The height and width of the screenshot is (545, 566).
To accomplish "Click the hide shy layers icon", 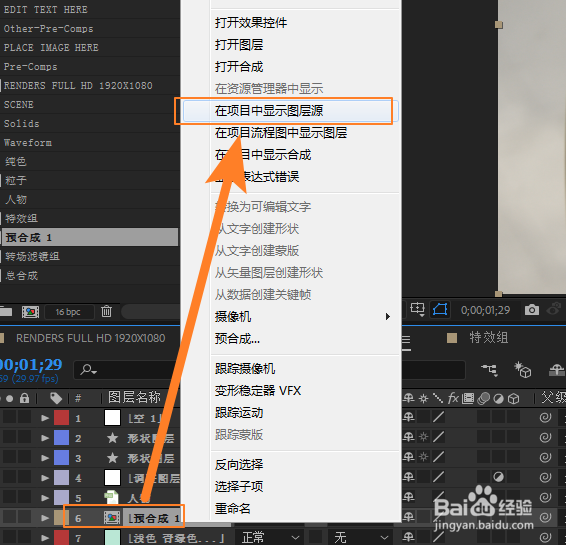I will (557, 370).
